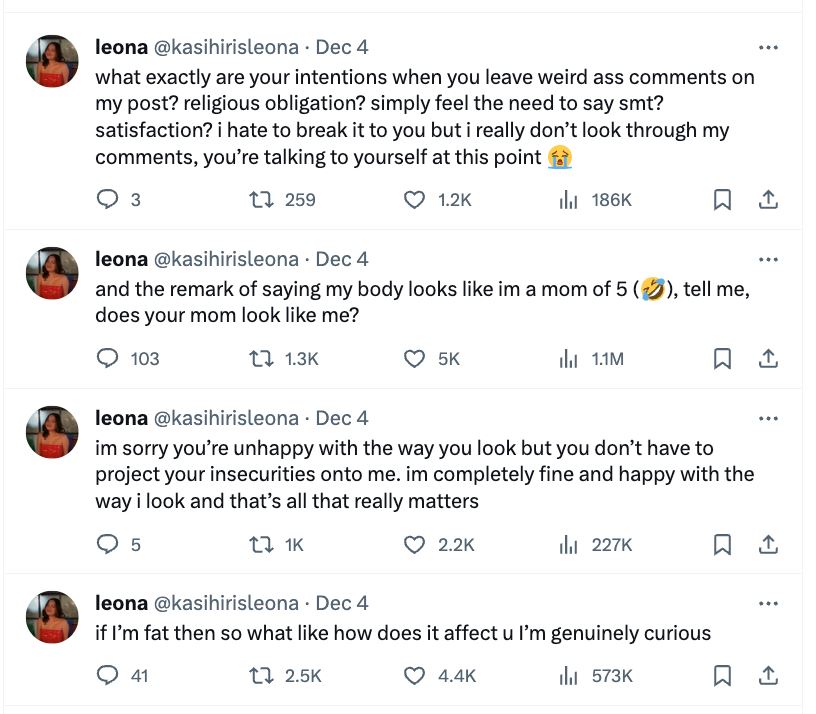Share the "mom of 5" tweet

coord(768,356)
